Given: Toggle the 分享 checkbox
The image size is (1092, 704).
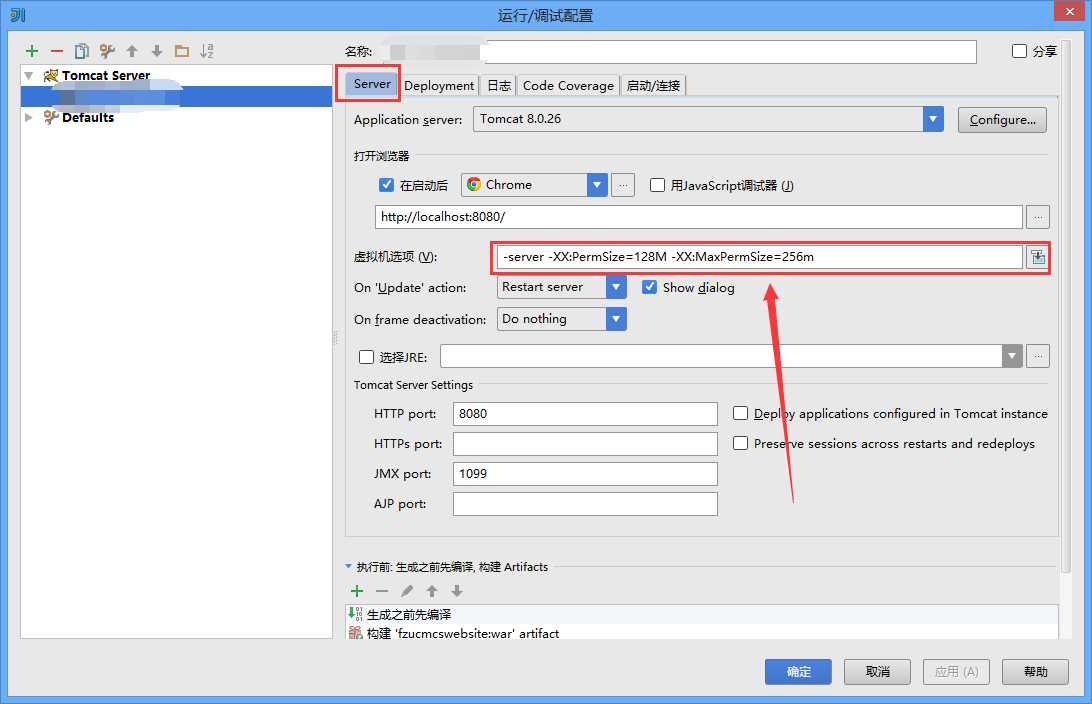Looking at the screenshot, I should 1019,51.
